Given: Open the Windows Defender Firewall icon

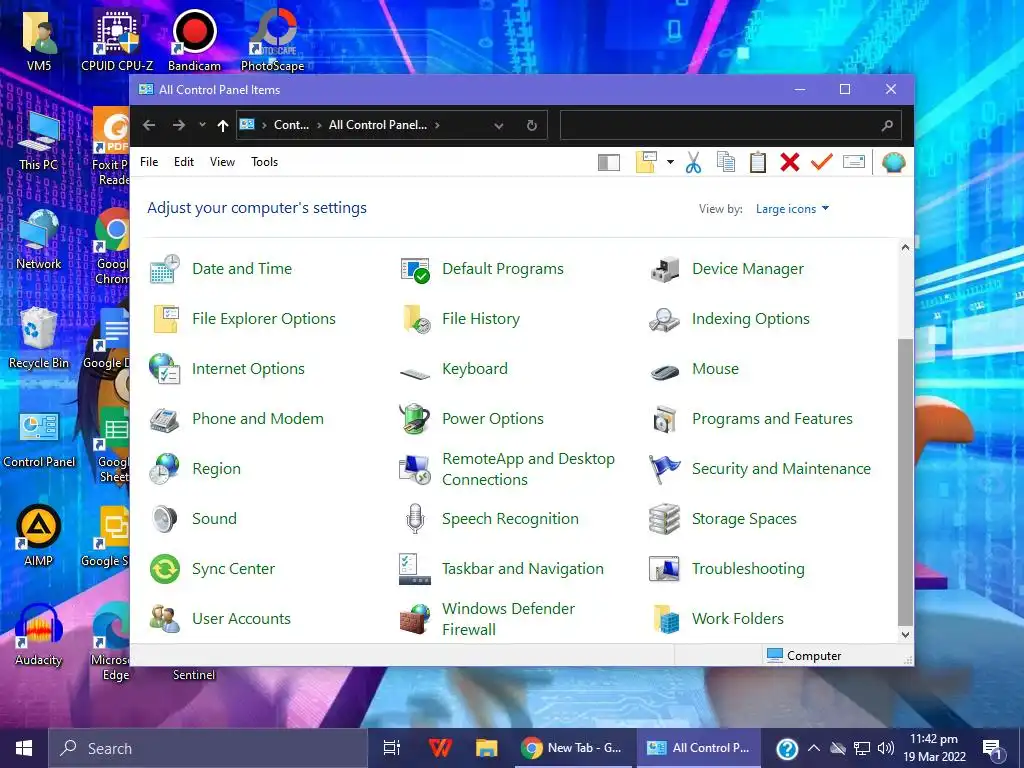Looking at the screenshot, I should tap(415, 619).
